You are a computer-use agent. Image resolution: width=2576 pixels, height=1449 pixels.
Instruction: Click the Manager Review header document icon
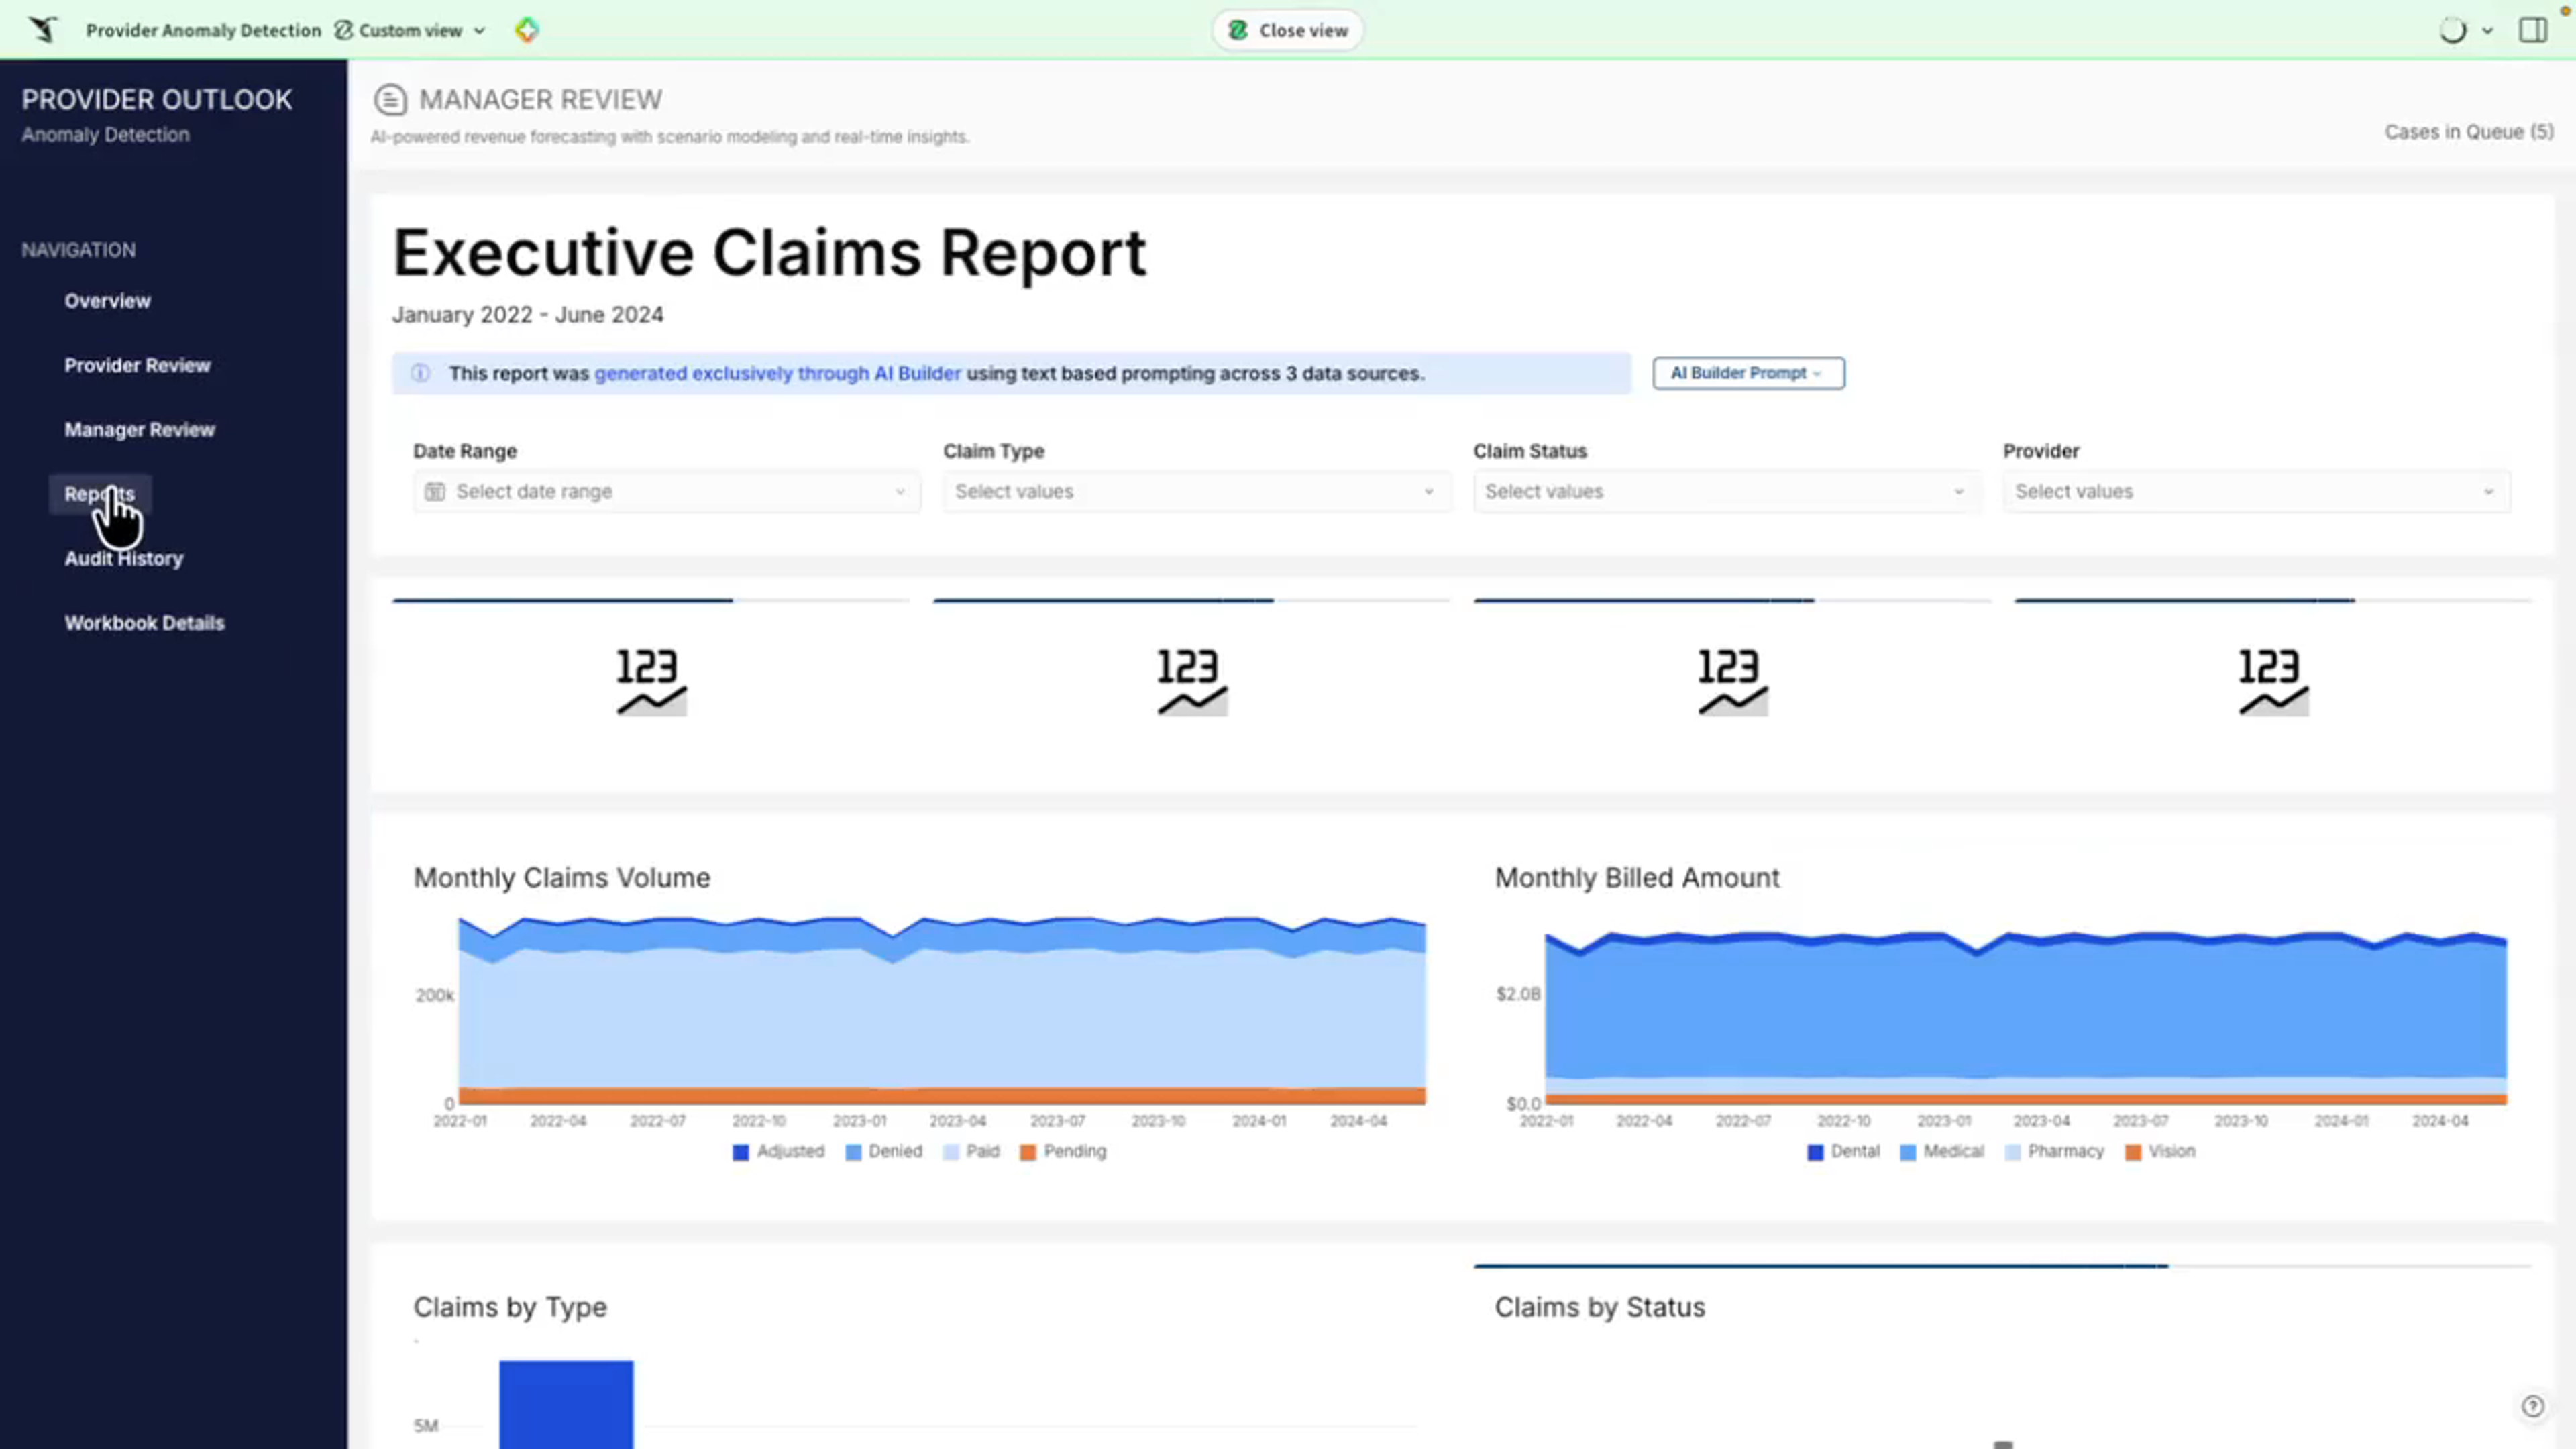[390, 99]
